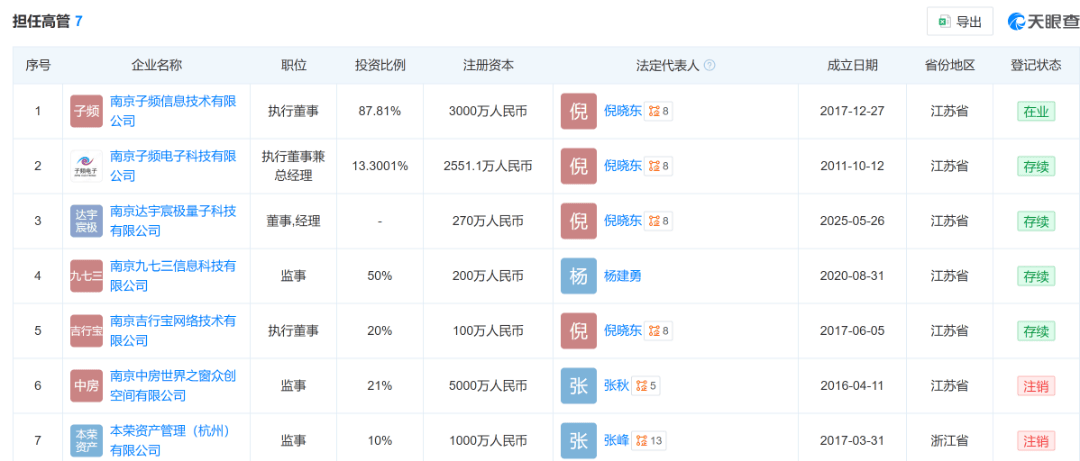Click the relation badge 8 in the 100万人民币 row
This screenshot has width=1080, height=461.
658,331
